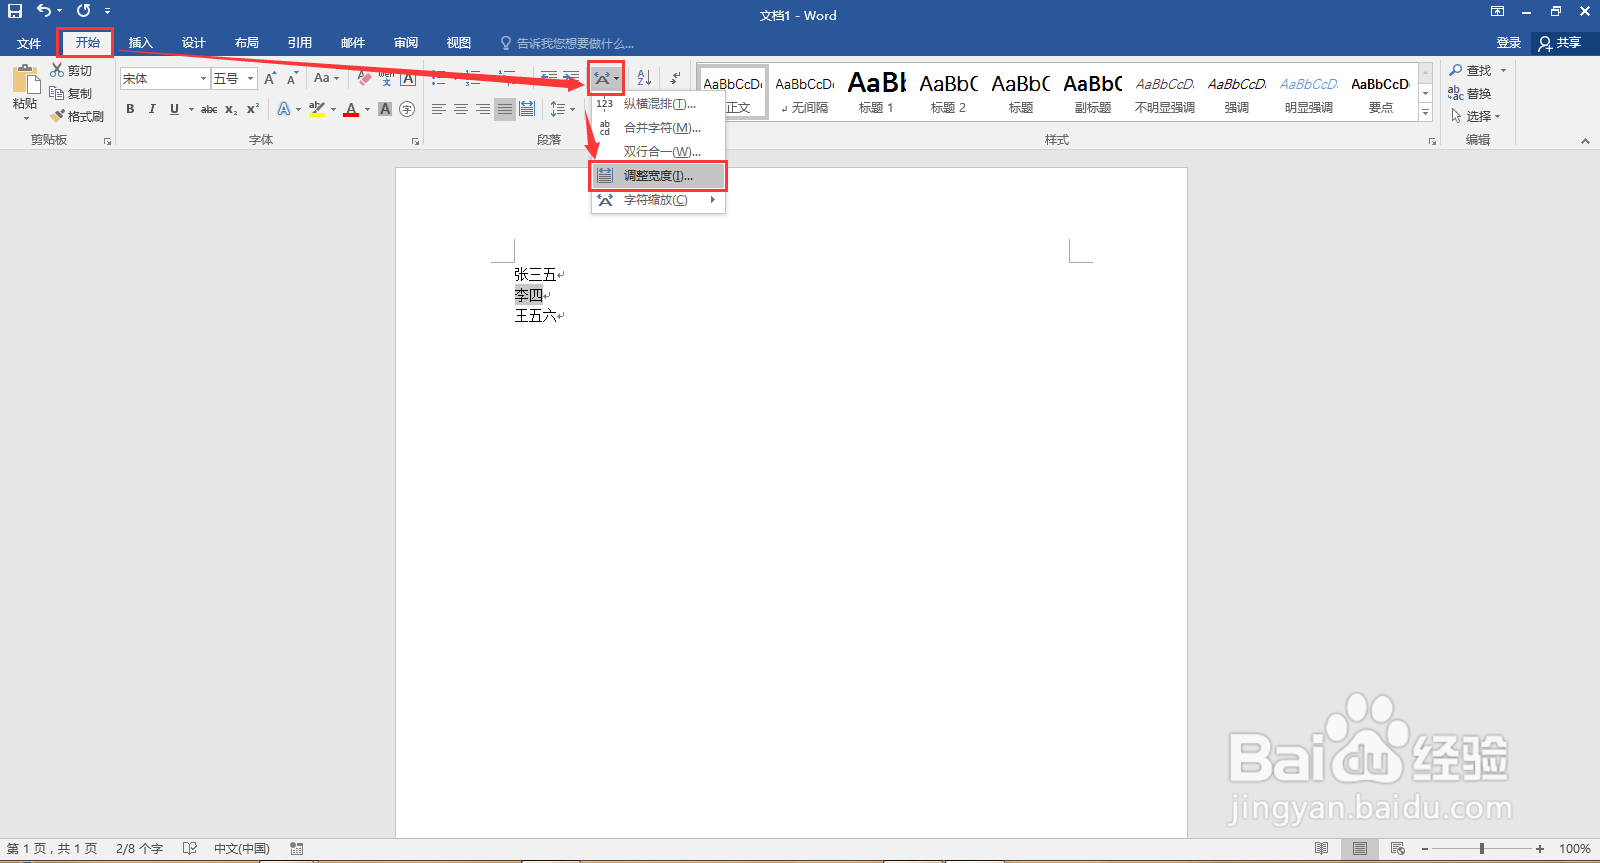Click 格式刷 format painter
Image resolution: width=1600 pixels, height=863 pixels.
[78, 116]
